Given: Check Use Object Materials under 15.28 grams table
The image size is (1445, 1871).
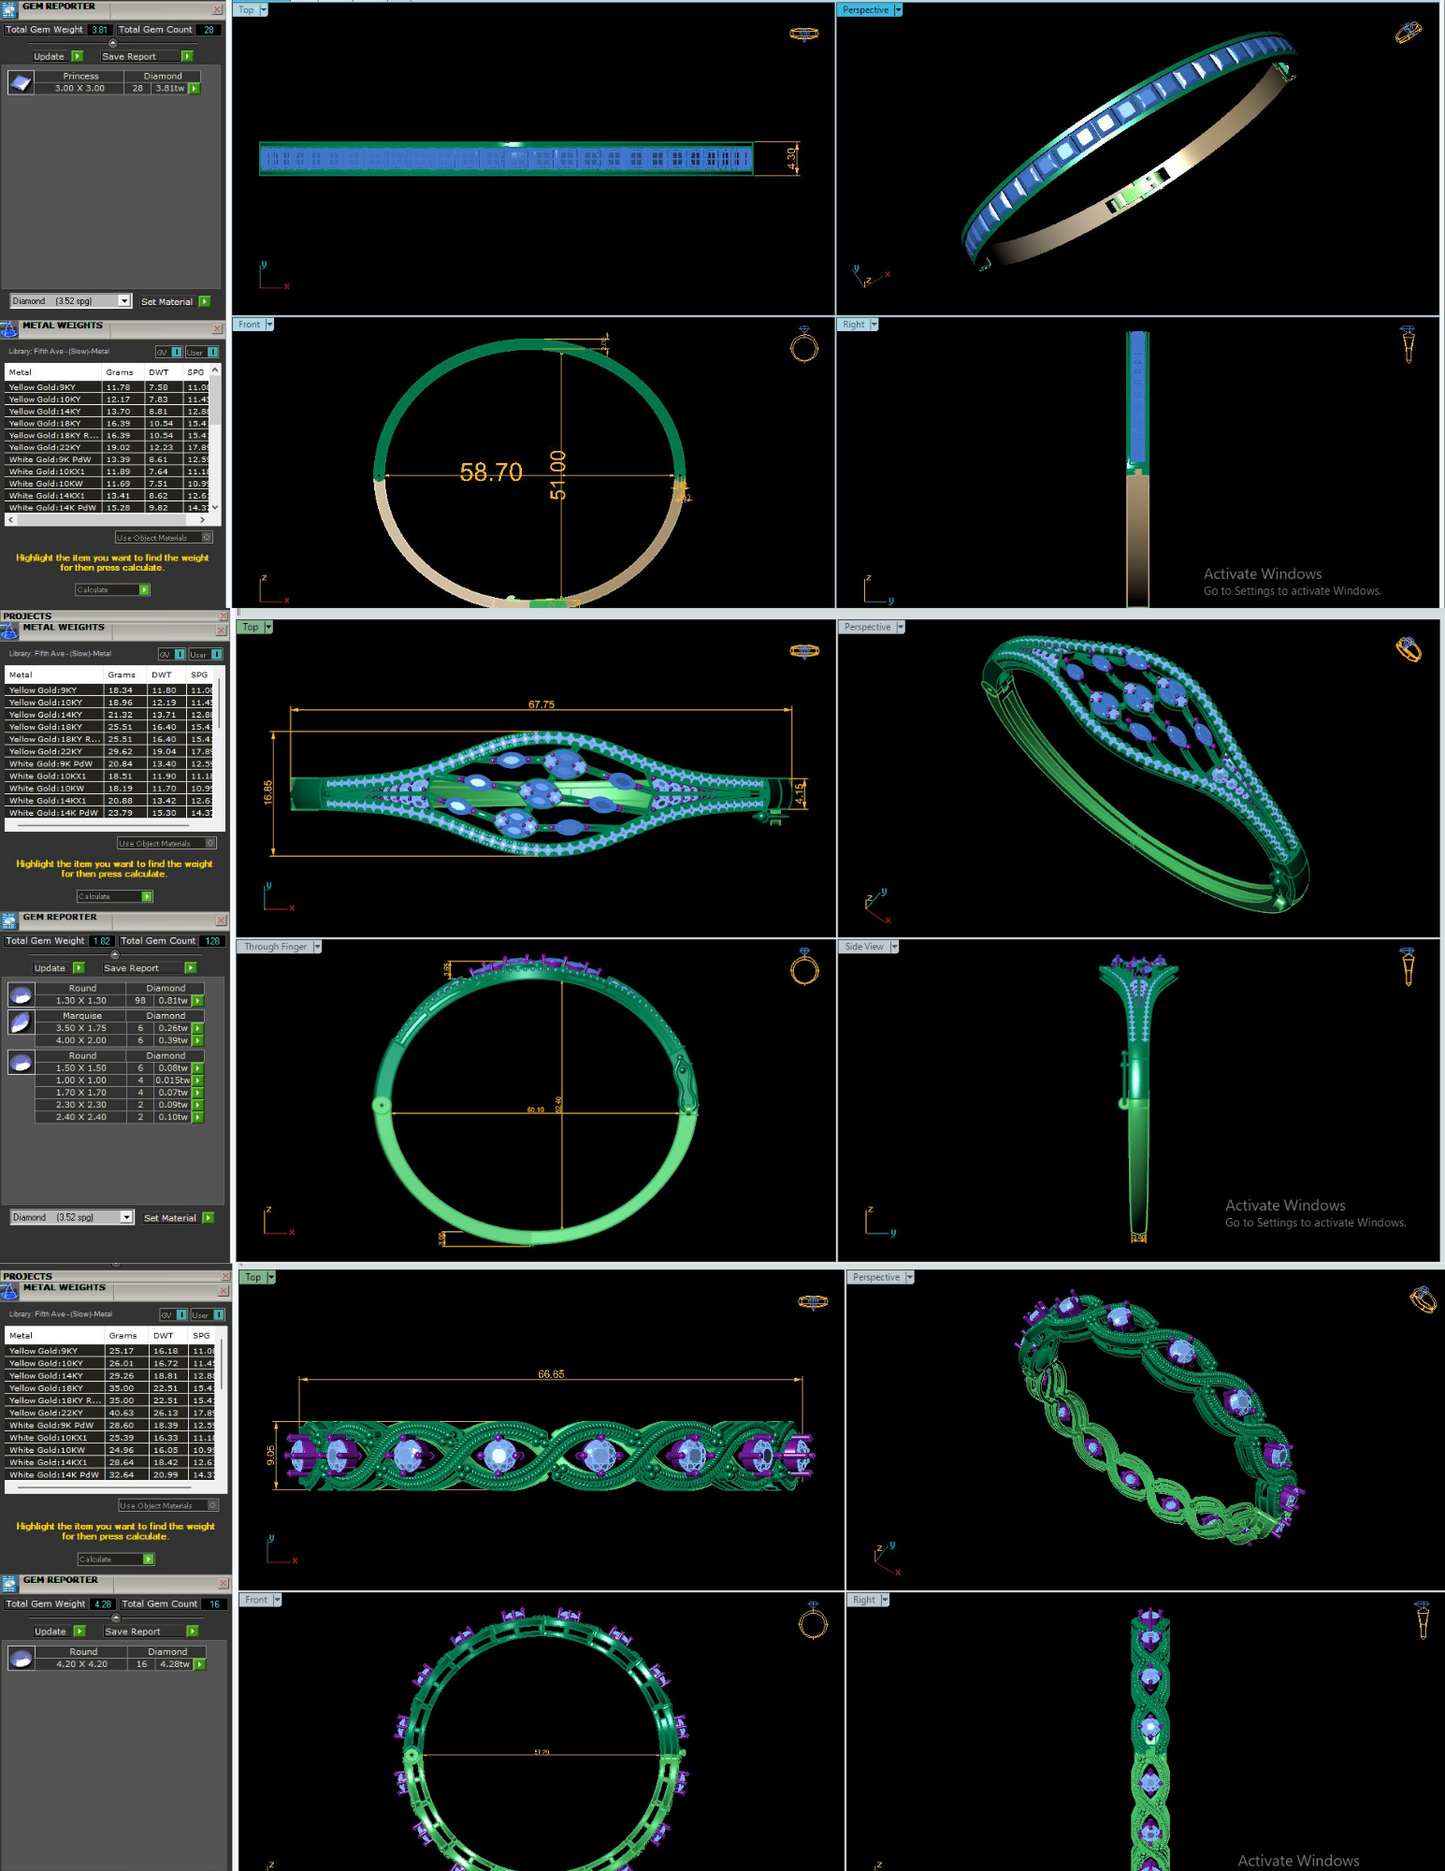Looking at the screenshot, I should pos(207,537).
